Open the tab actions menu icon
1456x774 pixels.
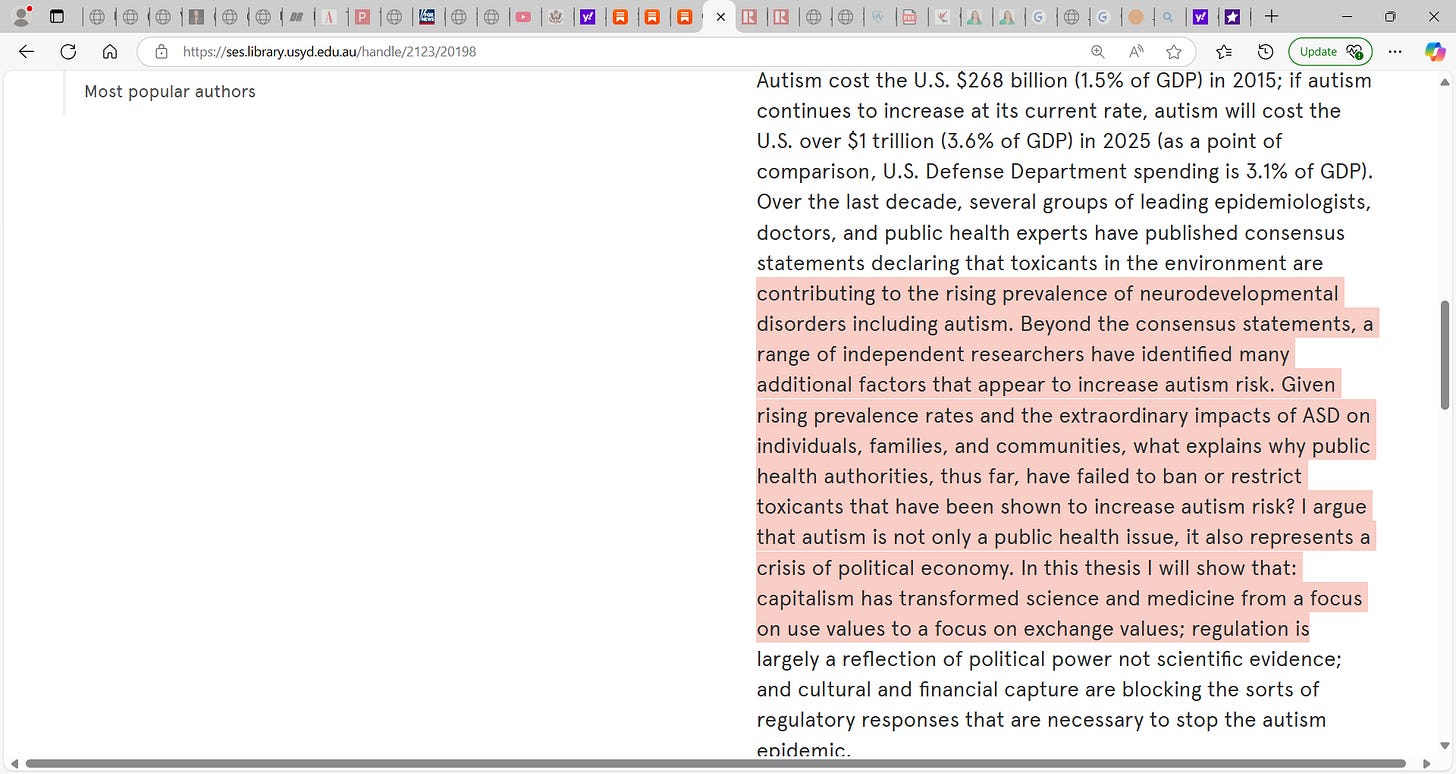(x=57, y=17)
